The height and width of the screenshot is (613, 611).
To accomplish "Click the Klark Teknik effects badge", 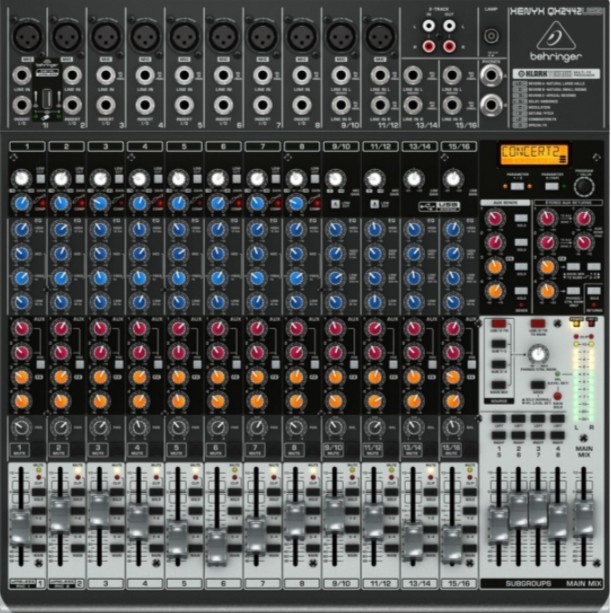I will point(556,73).
